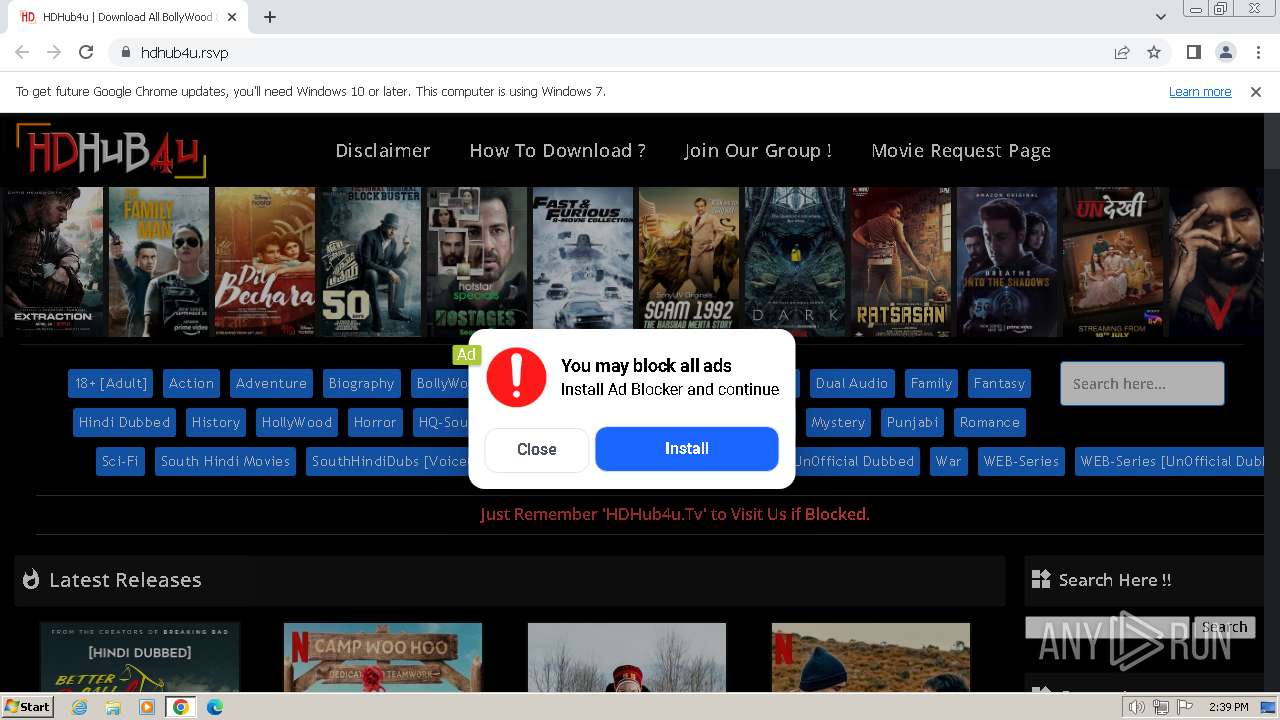This screenshot has width=1280, height=720.
Task: Open the Camp Woo Hoo poster
Action: coord(383,658)
